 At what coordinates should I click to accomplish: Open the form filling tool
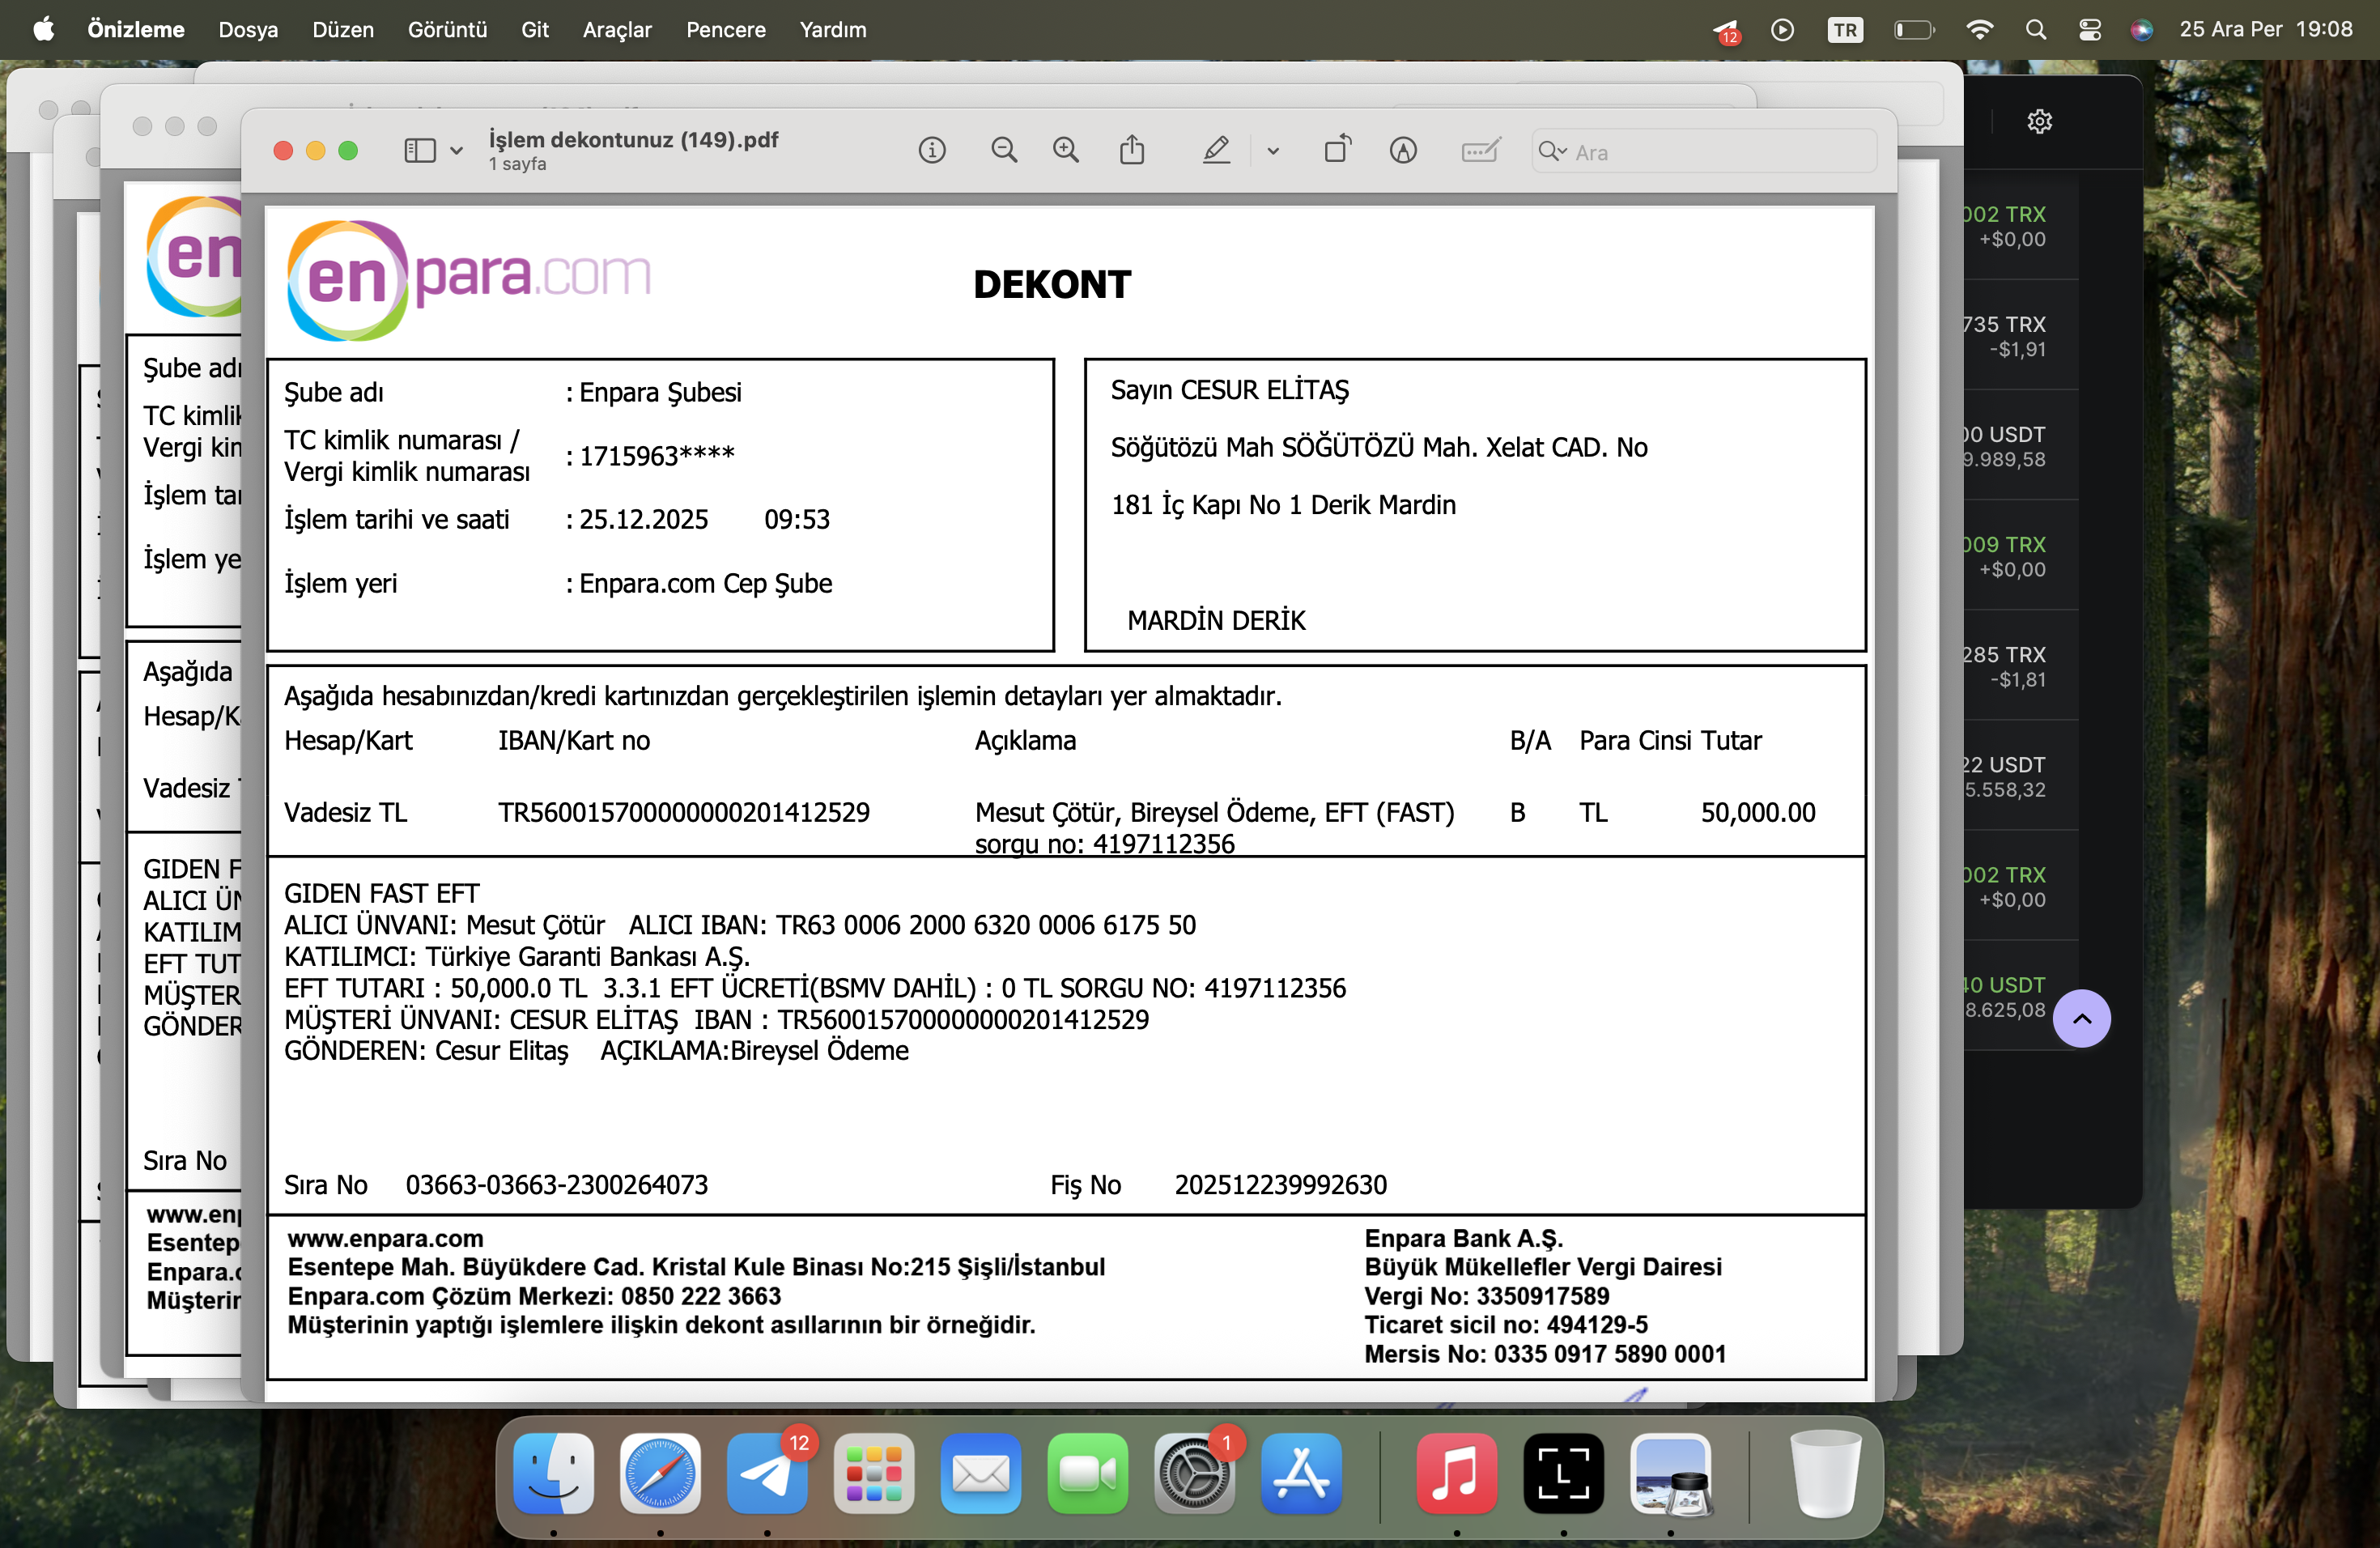coord(1480,151)
